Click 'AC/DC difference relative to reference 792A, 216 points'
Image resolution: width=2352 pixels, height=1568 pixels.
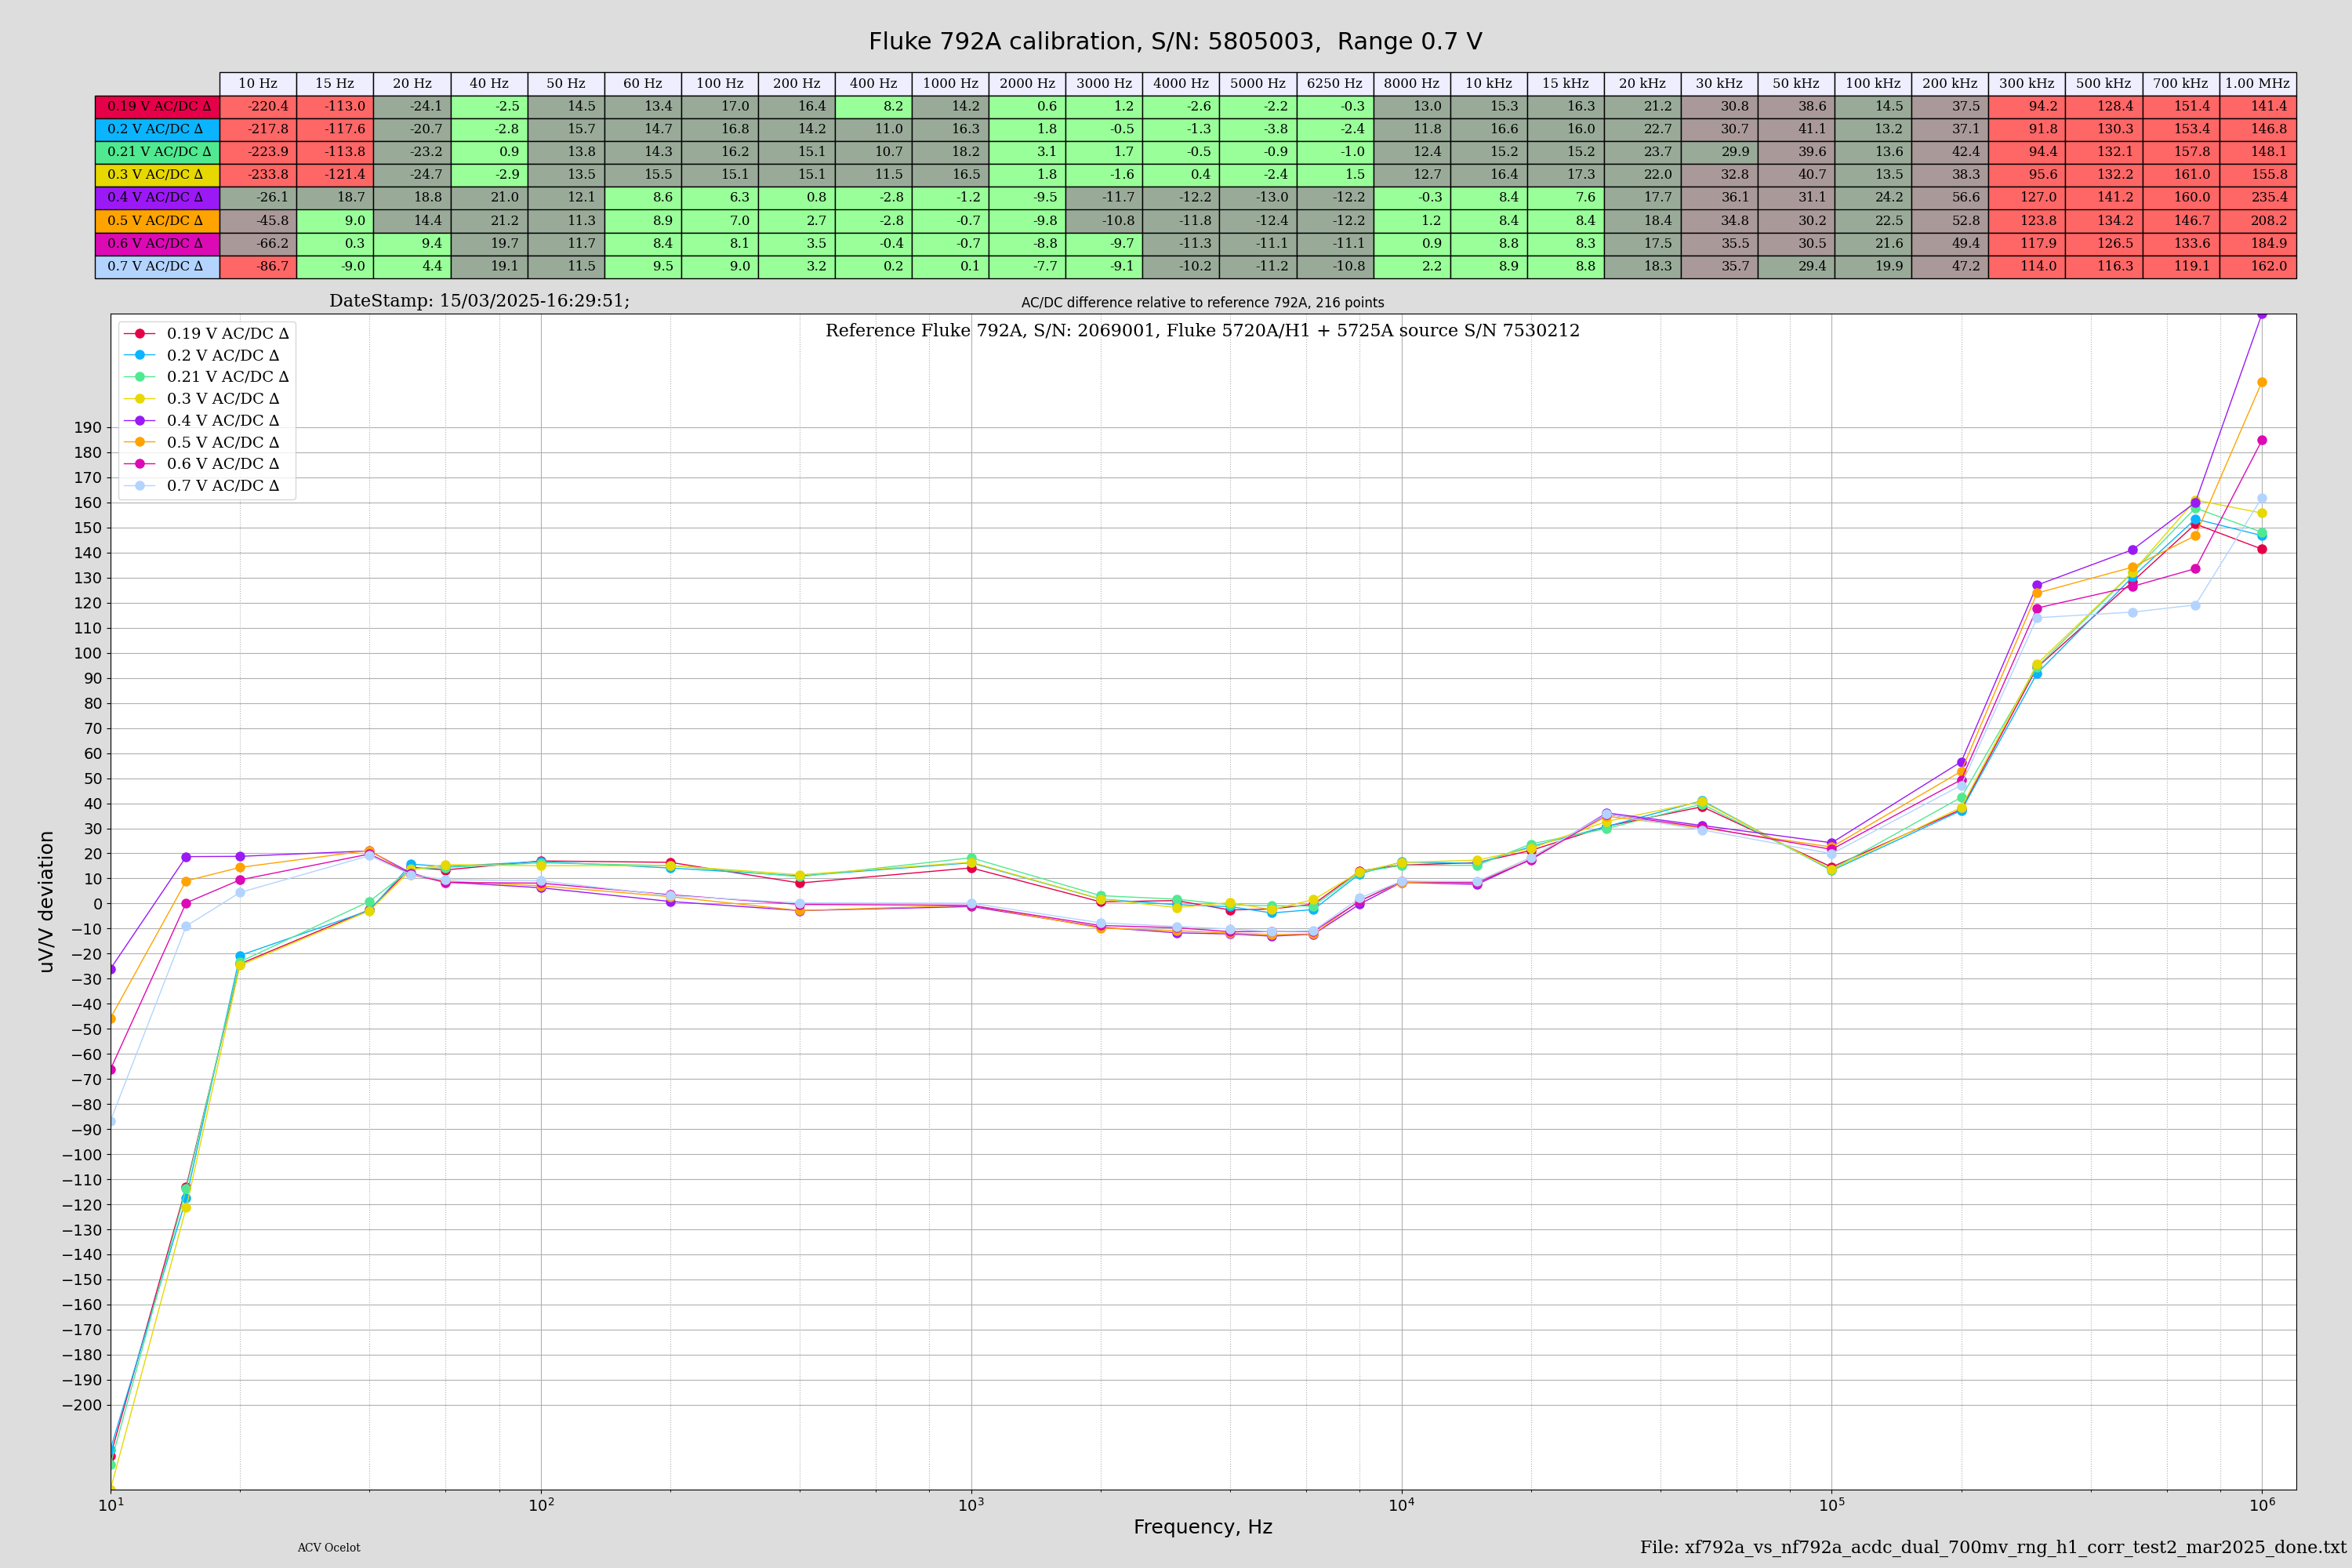(x=1202, y=302)
